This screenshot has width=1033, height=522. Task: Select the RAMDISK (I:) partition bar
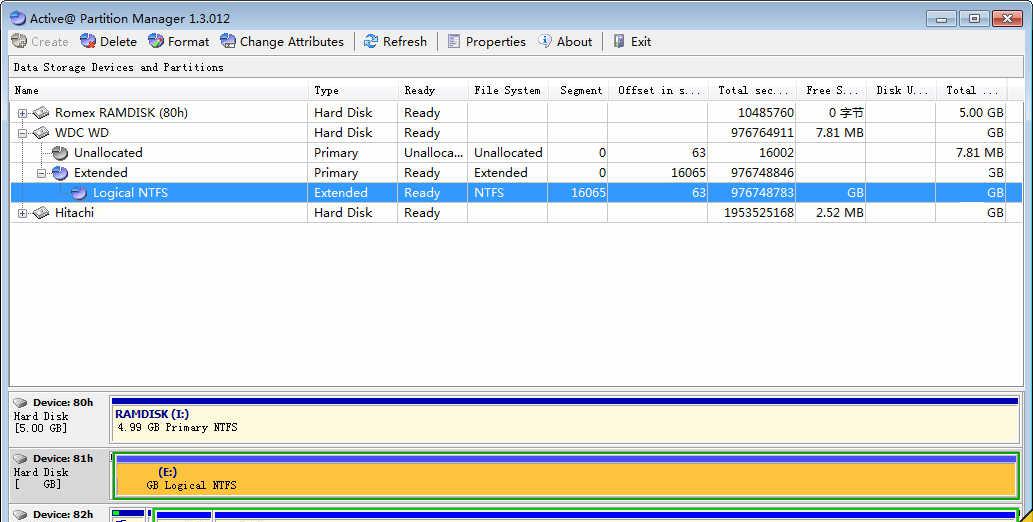[565, 420]
